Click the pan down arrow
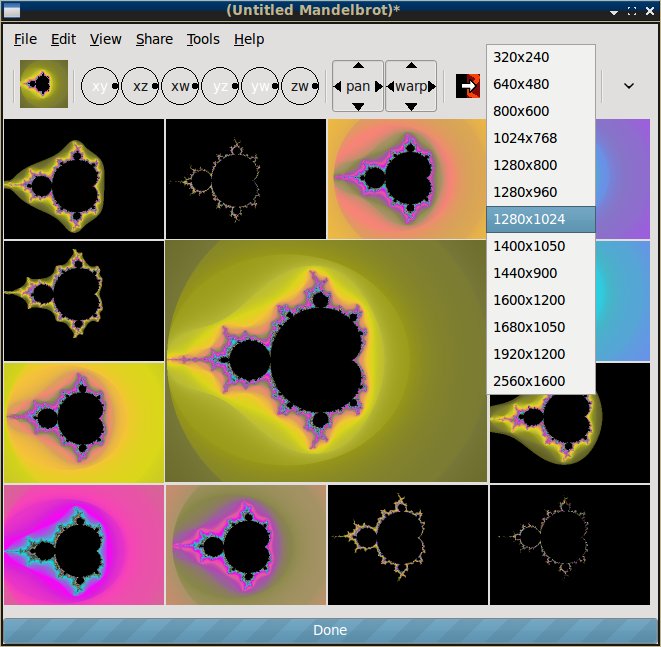661x647 pixels. coord(358,107)
